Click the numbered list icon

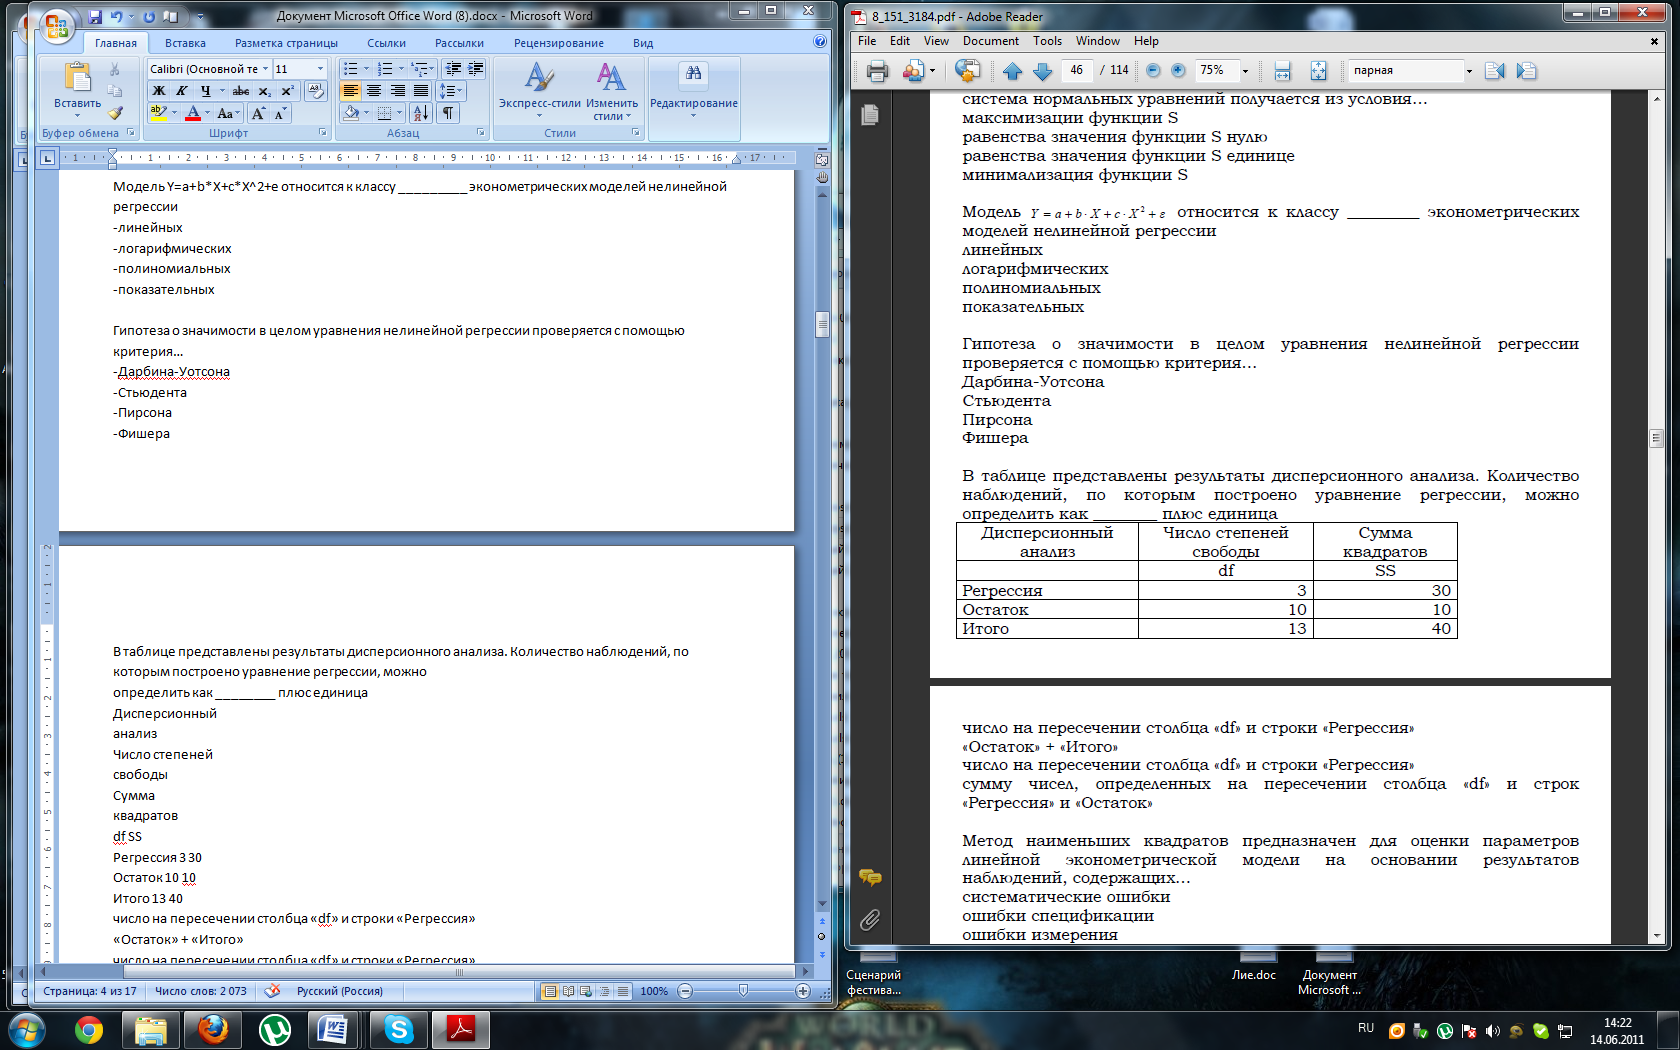[385, 69]
